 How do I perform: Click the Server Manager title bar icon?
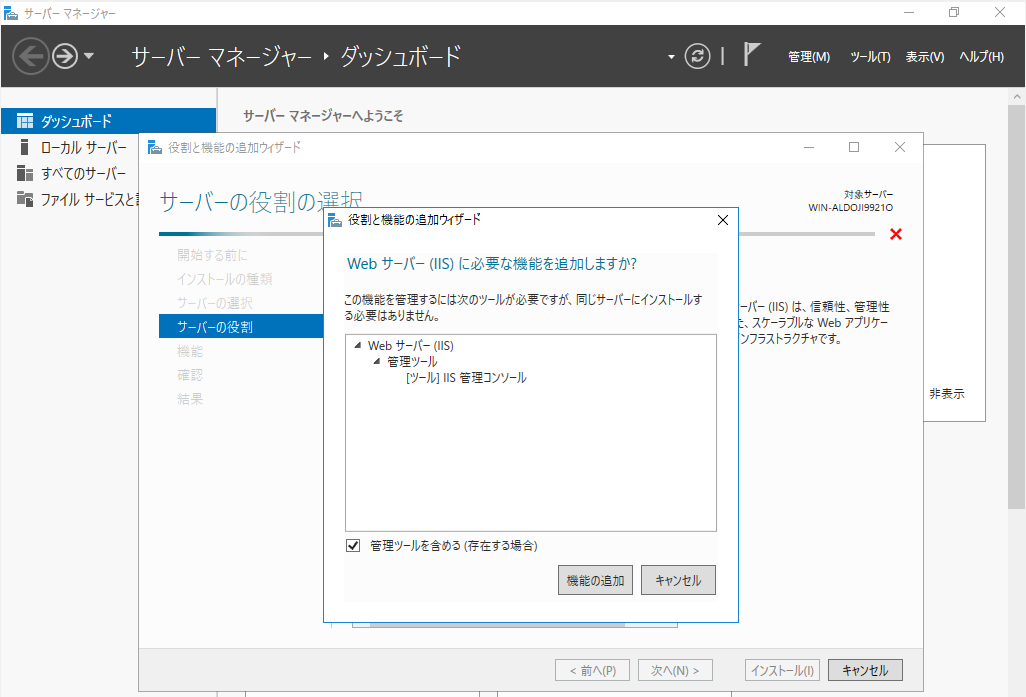click(12, 12)
